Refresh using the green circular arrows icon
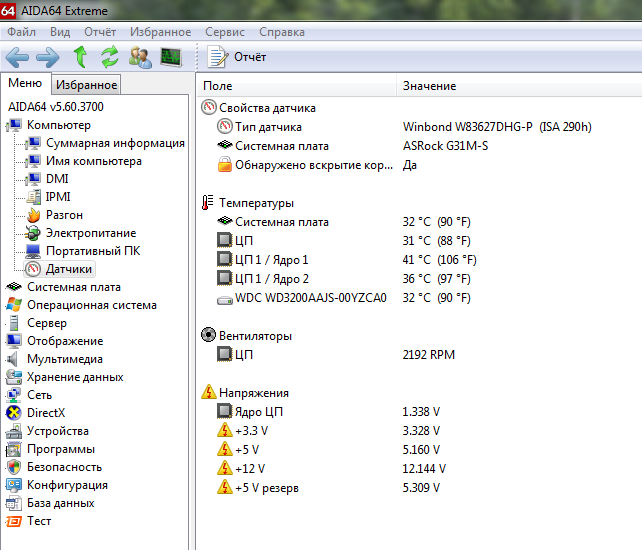This screenshot has width=642, height=550. 110,57
